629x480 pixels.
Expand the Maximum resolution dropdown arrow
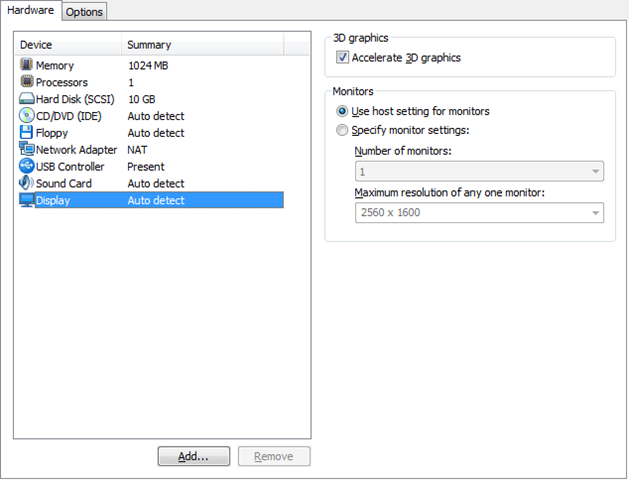click(595, 213)
